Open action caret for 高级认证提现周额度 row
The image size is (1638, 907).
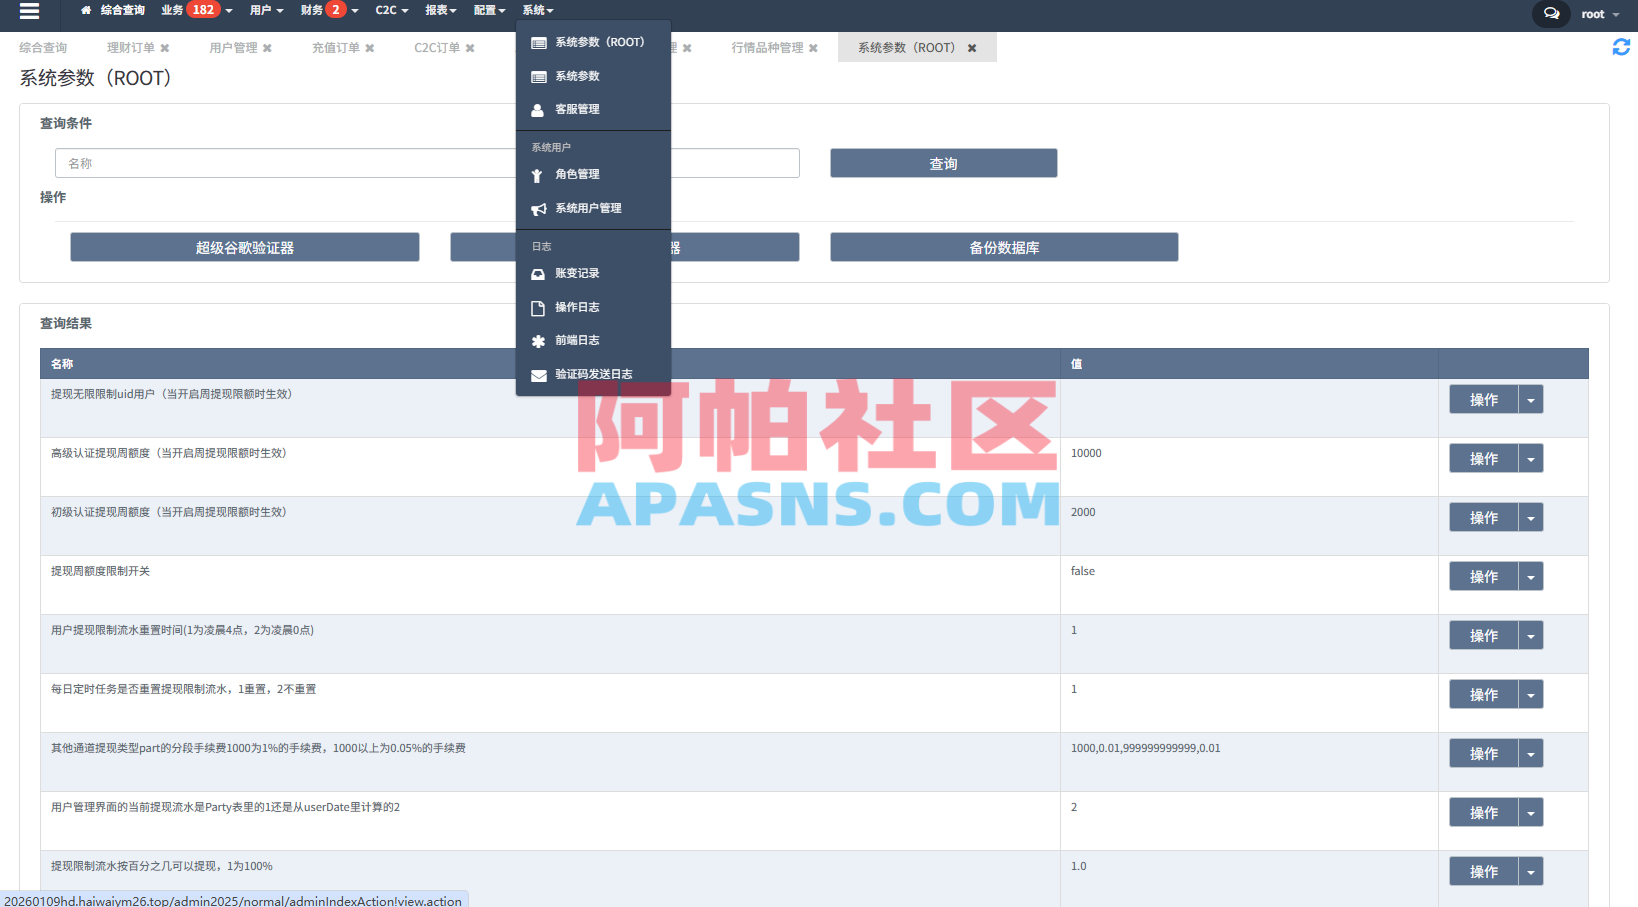(1531, 458)
